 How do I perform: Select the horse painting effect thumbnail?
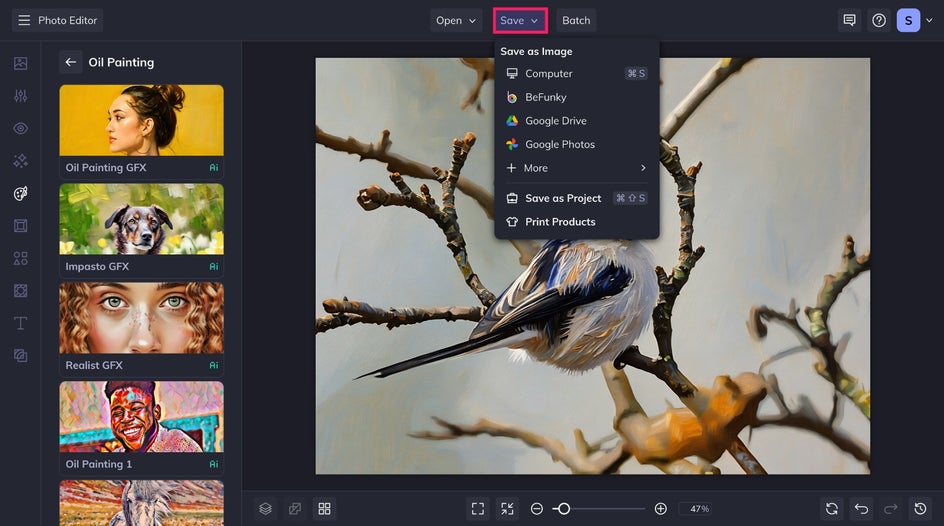point(141,503)
